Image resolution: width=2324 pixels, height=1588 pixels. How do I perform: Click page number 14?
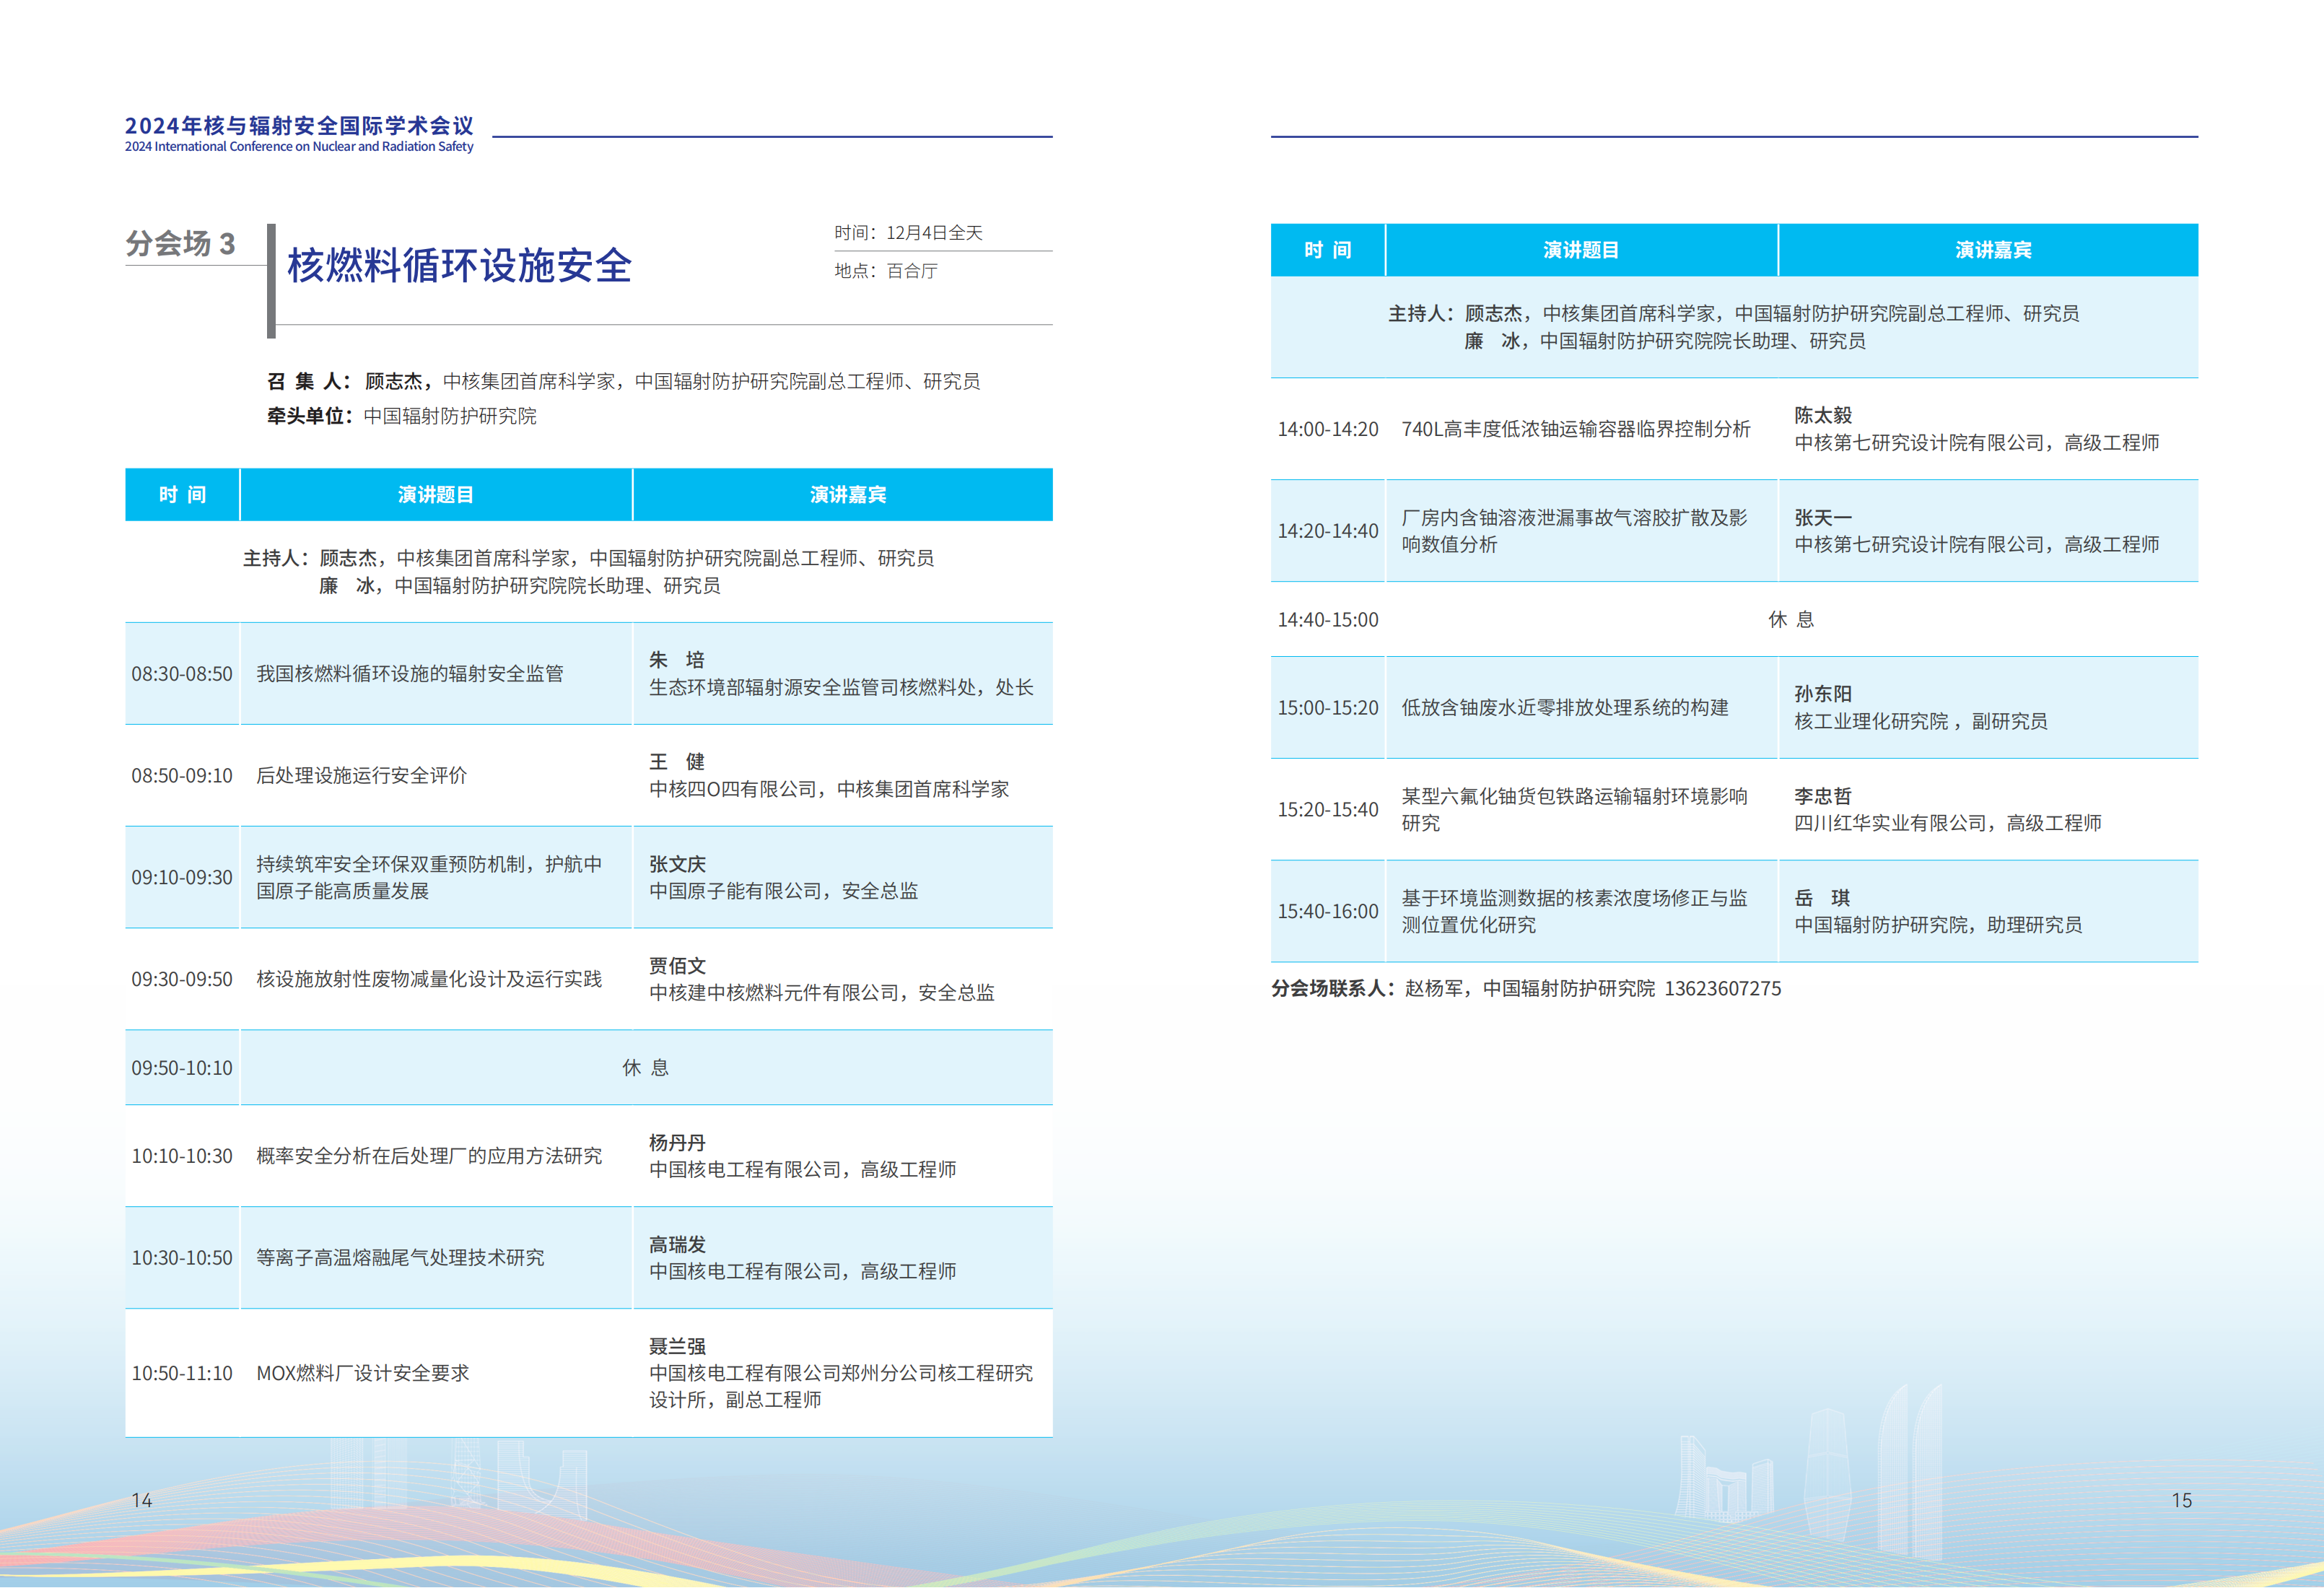pos(142,1501)
